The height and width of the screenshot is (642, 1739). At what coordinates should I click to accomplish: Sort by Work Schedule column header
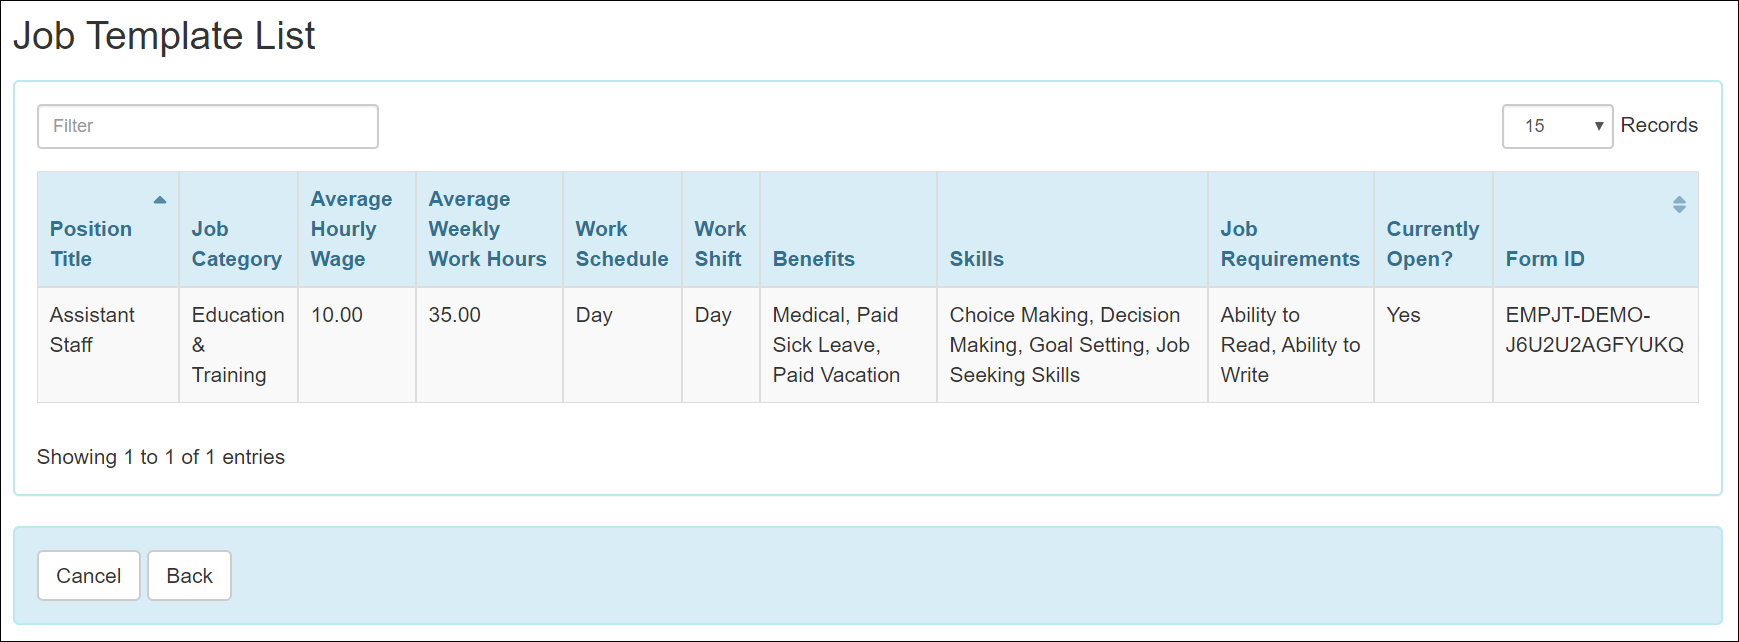click(621, 243)
